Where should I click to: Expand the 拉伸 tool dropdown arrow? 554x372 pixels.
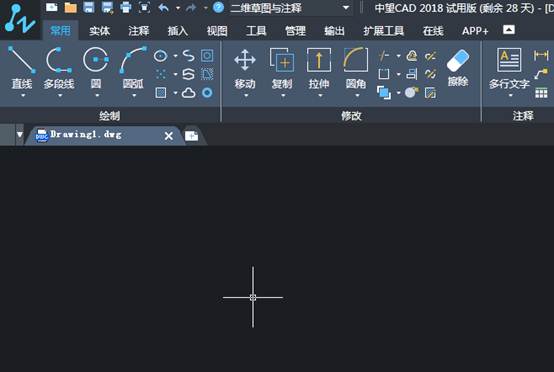click(320, 96)
